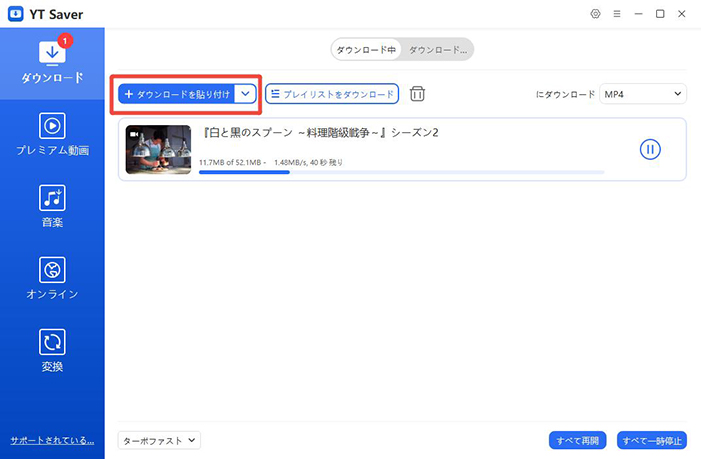Maximize the YT Saver window
This screenshot has height=459, width=701.
[660, 14]
